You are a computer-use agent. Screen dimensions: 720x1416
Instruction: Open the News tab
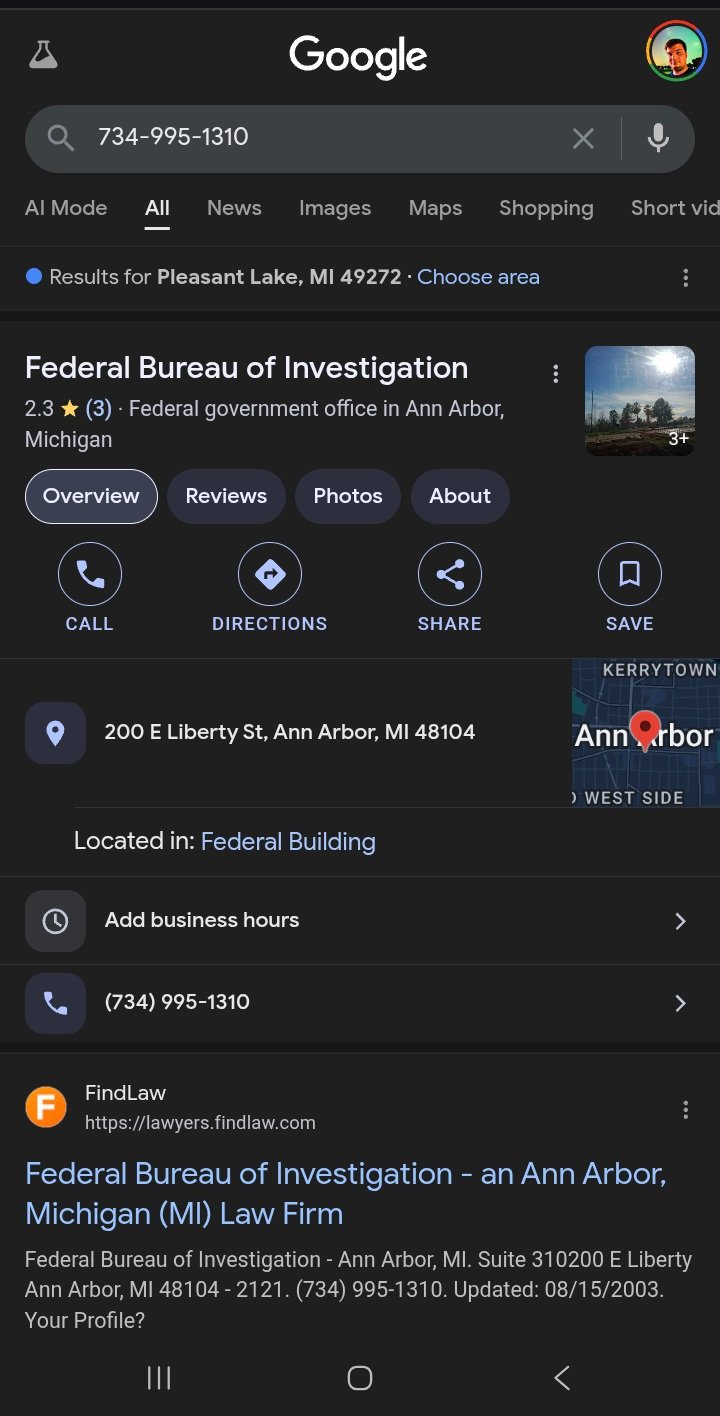pyautogui.click(x=234, y=208)
